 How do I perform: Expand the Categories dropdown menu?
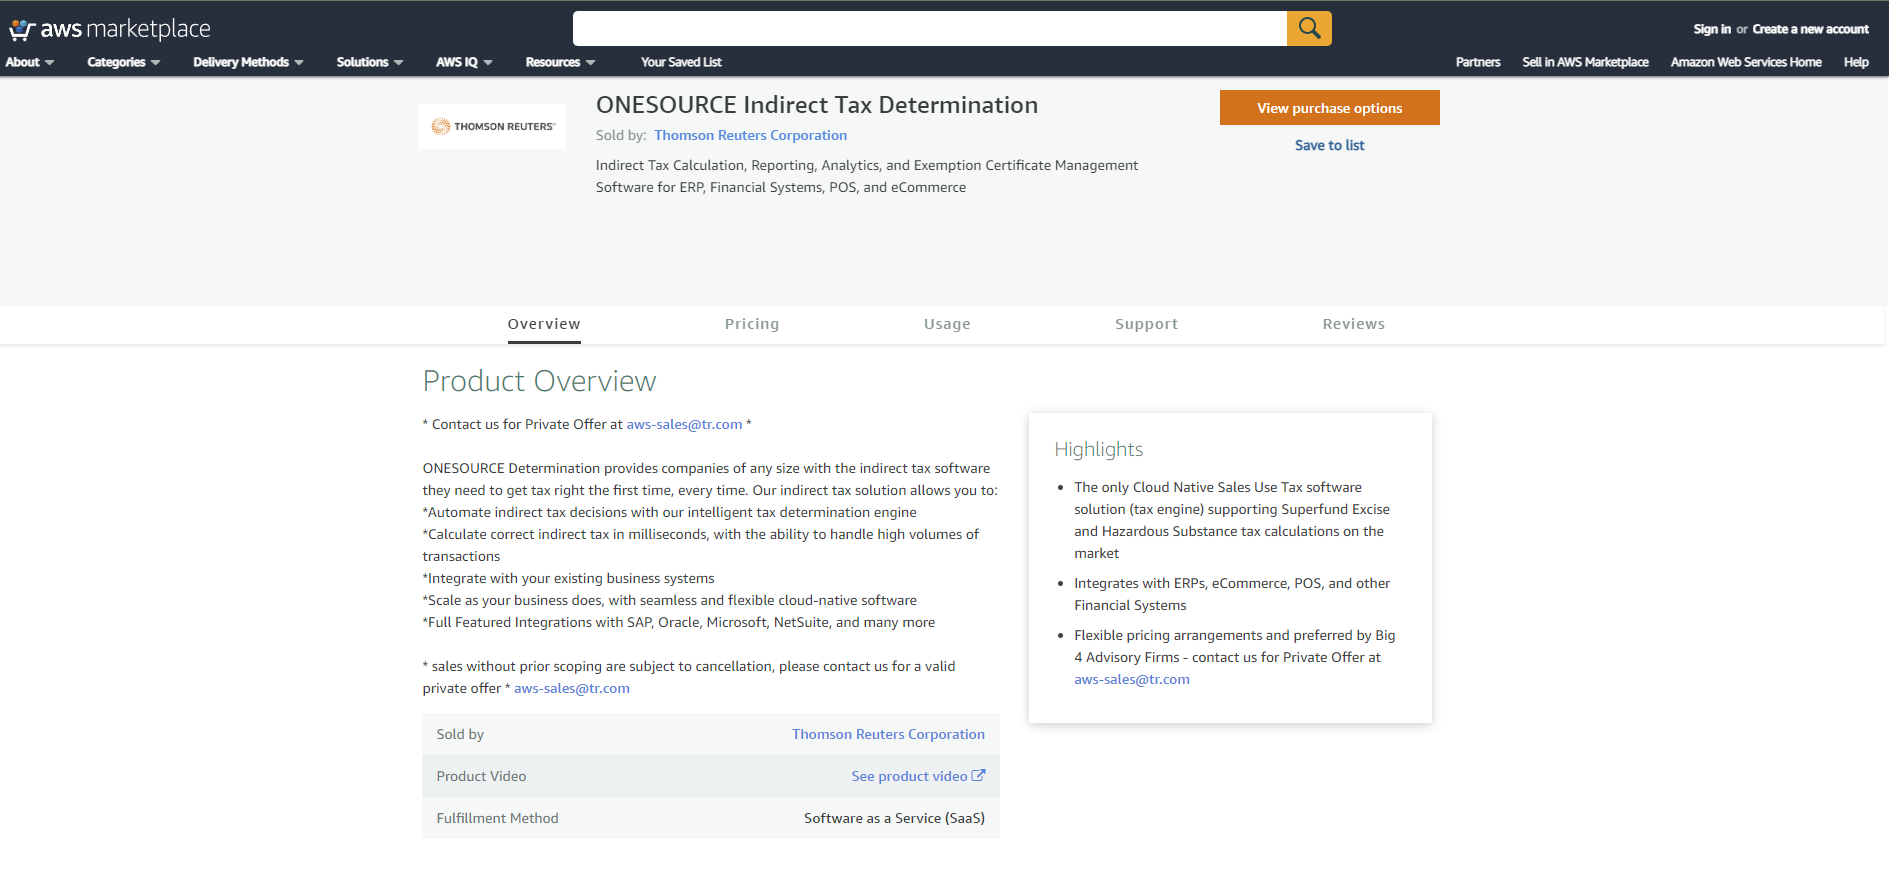(x=124, y=62)
